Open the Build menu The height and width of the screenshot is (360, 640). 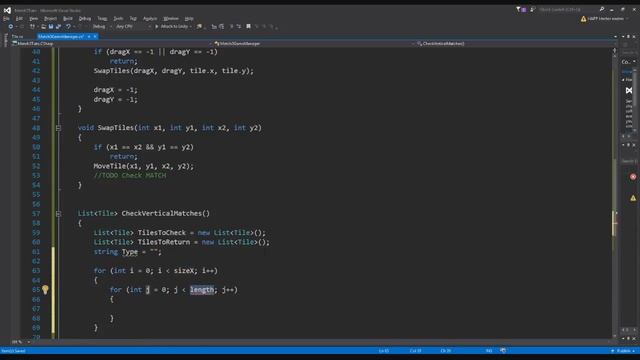click(x=68, y=19)
